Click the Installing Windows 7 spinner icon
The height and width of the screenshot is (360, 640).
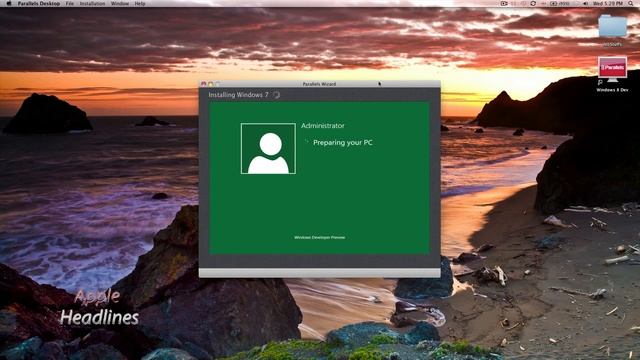pyautogui.click(x=277, y=95)
